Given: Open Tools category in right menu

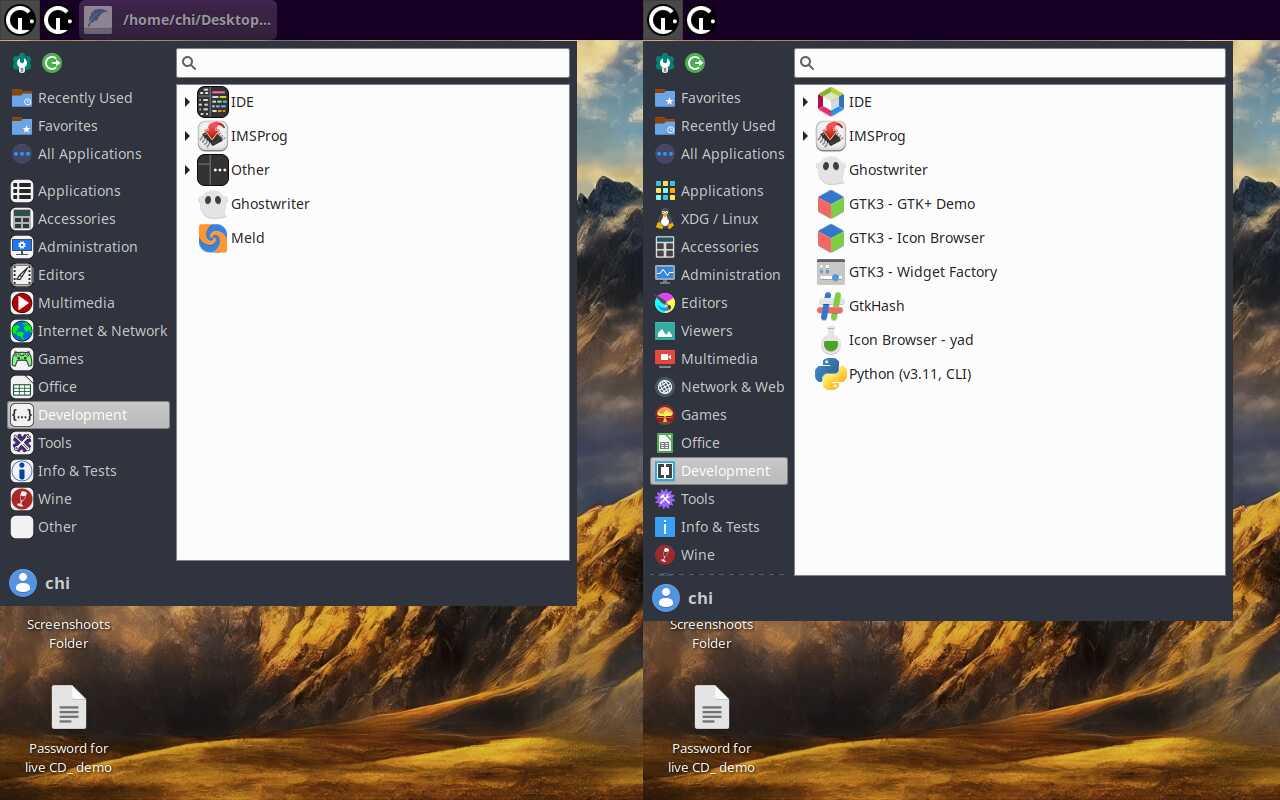Looking at the screenshot, I should point(719,499).
